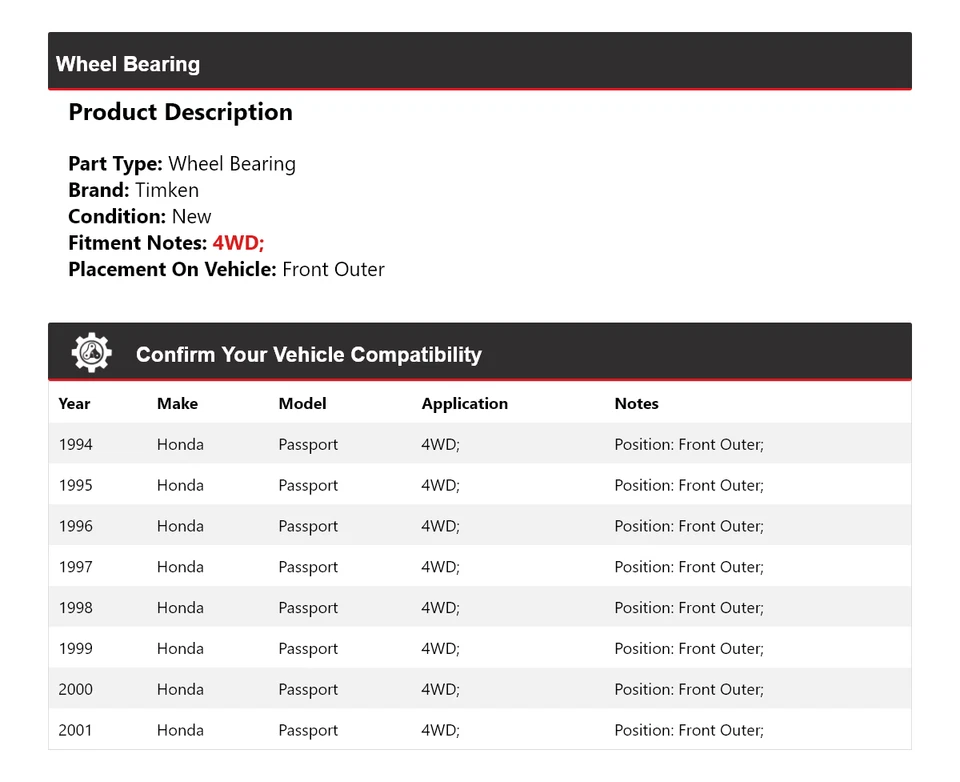Select the 1996 Honda make cell

180,527
